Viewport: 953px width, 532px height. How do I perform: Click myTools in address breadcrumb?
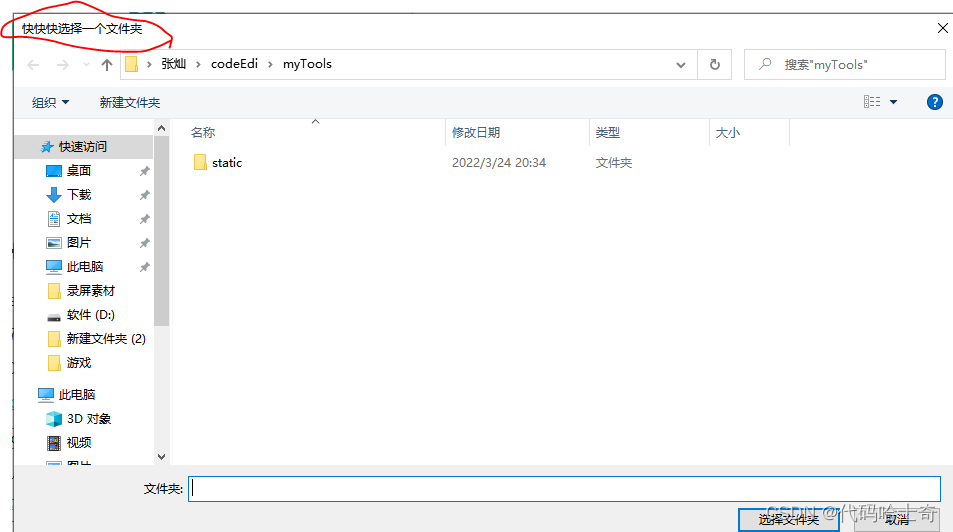point(308,64)
